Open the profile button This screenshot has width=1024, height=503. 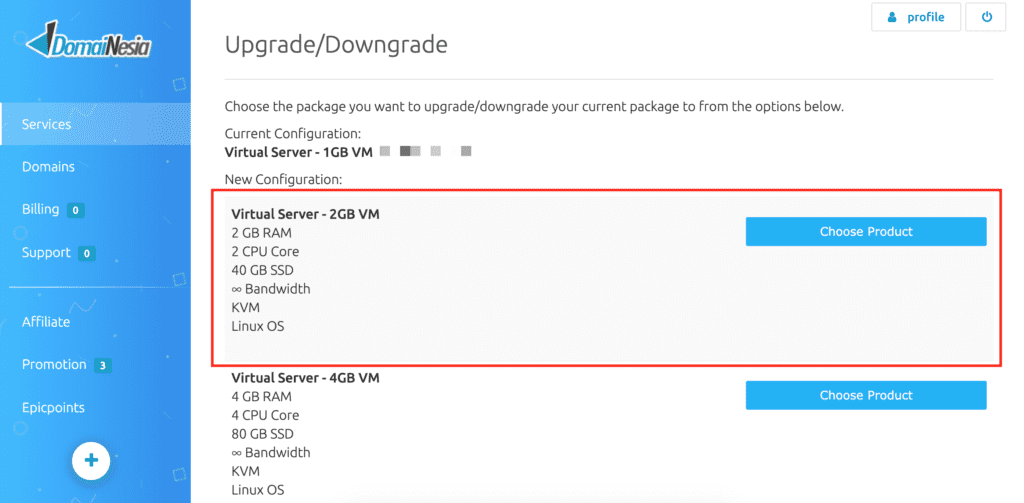916,18
